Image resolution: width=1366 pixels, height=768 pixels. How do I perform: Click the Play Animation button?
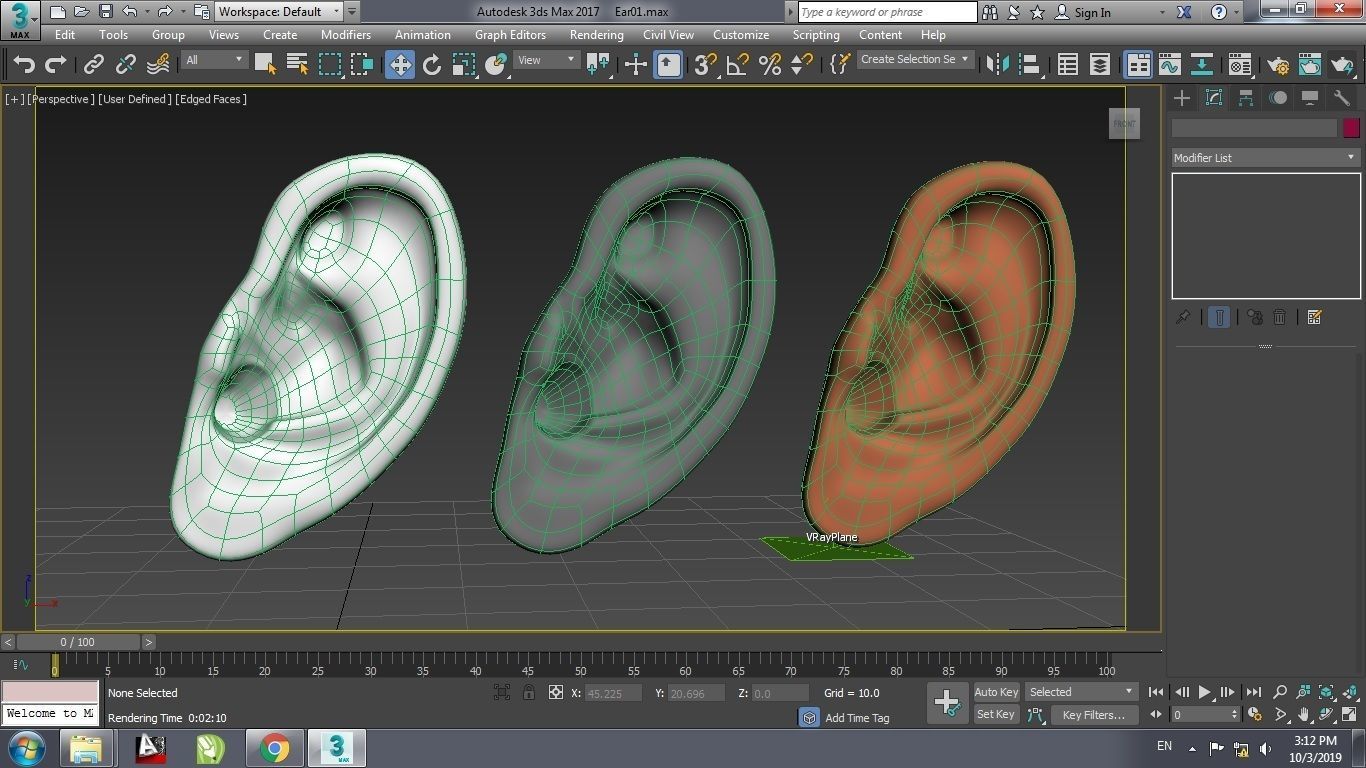tap(1205, 692)
